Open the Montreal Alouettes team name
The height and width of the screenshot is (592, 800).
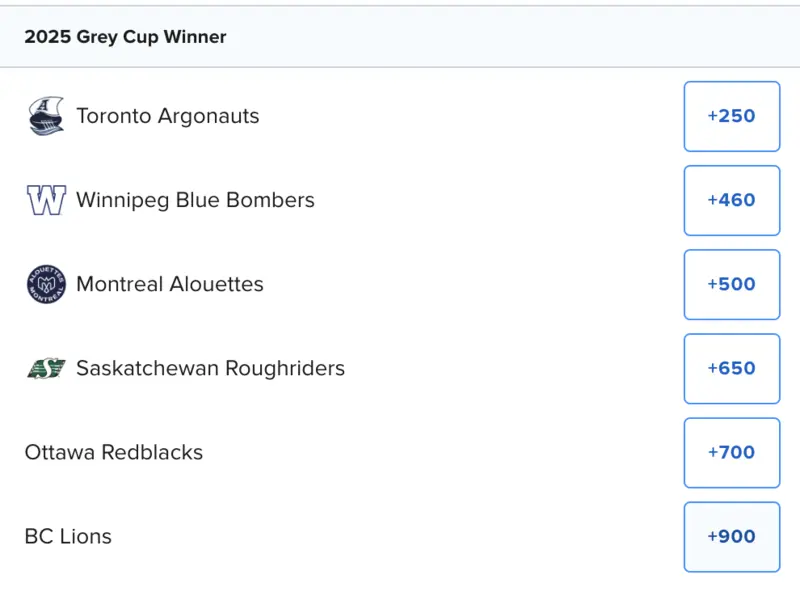170,284
